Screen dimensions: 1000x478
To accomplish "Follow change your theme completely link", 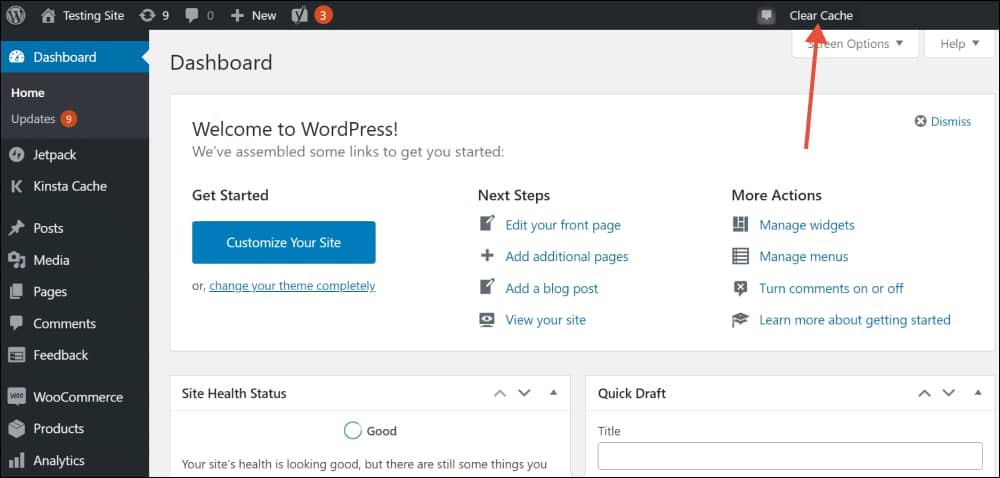I will coord(292,286).
